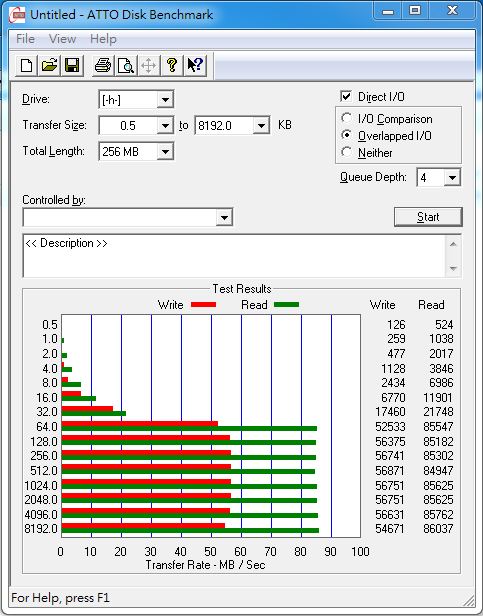Open About via yellow question mark icon

point(172,65)
